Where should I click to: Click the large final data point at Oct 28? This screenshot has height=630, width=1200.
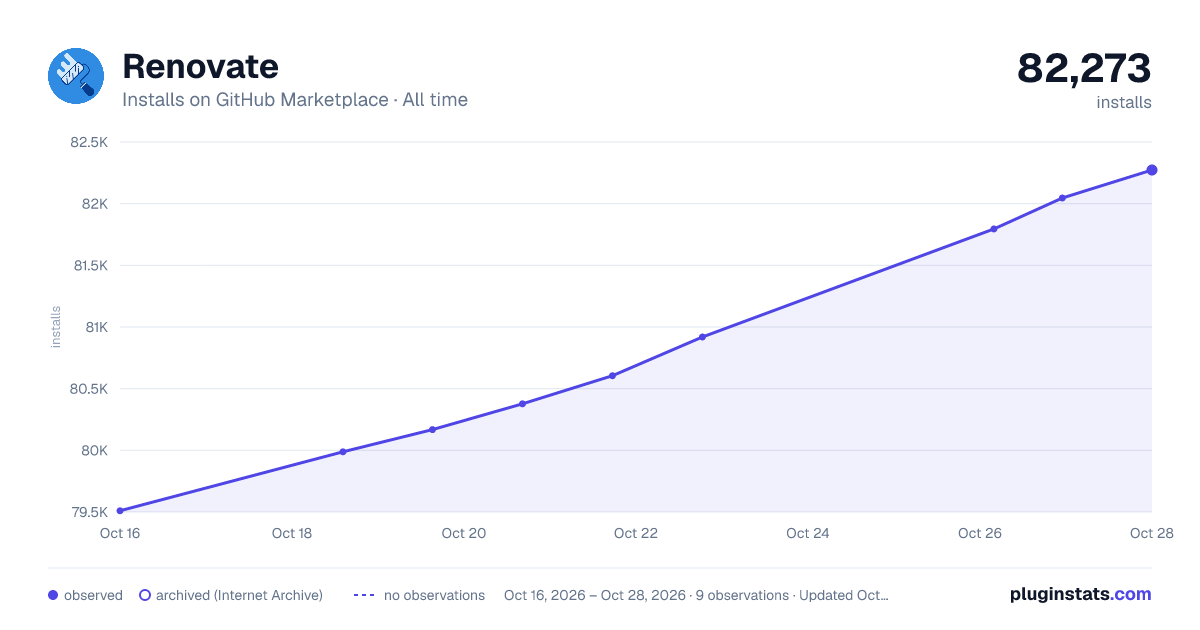point(1152,170)
